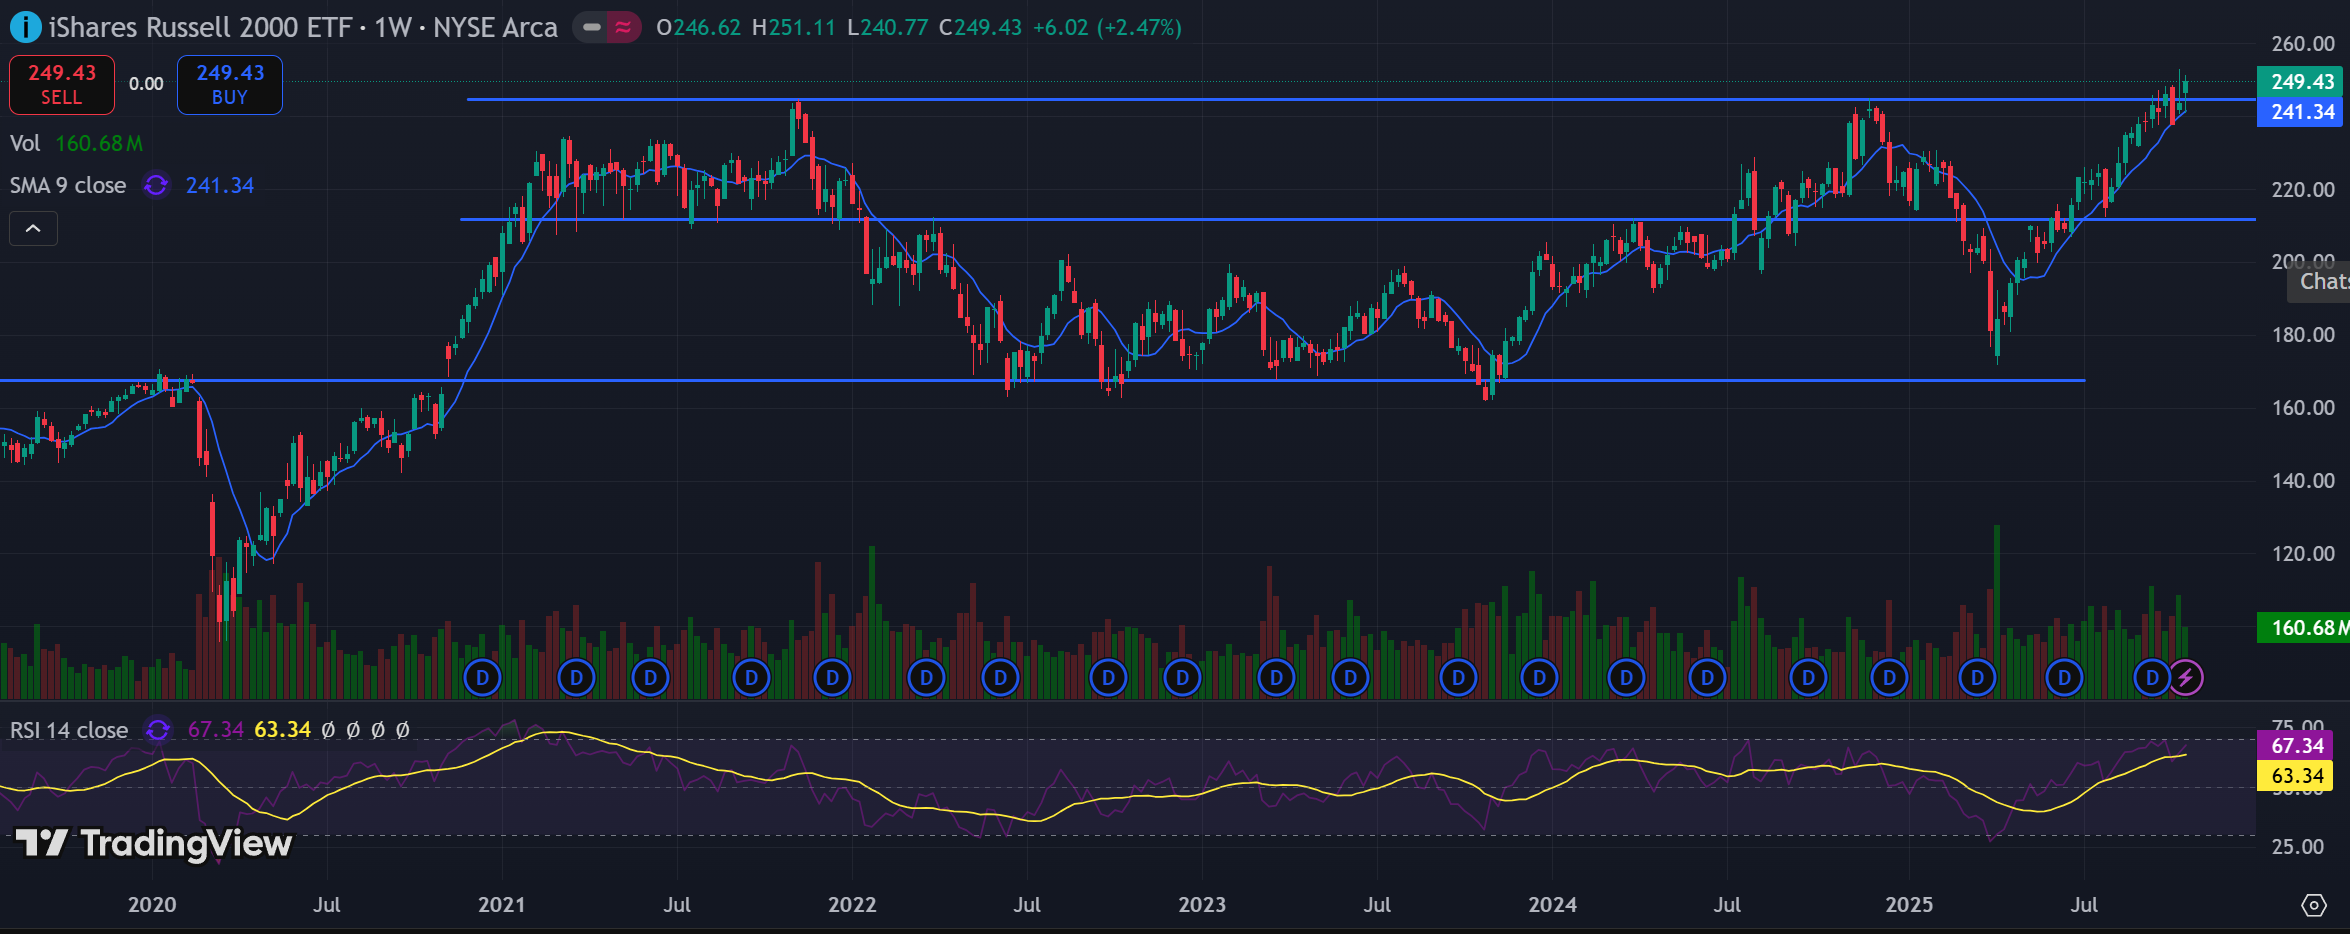The width and height of the screenshot is (2350, 934).
Task: Click the 2020 label on time axis
Action: (x=152, y=905)
